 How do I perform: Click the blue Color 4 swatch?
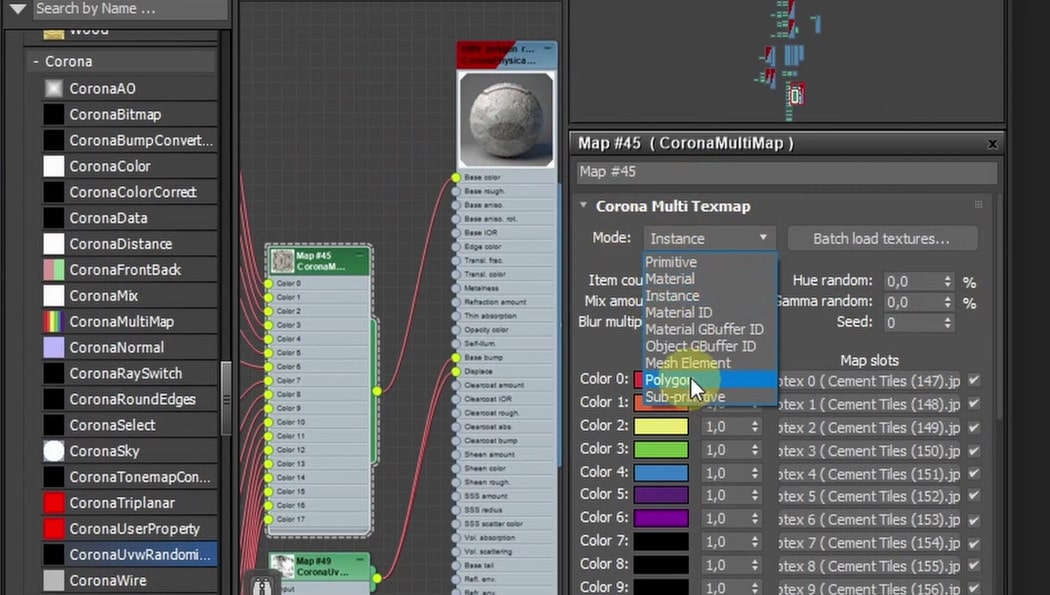661,473
